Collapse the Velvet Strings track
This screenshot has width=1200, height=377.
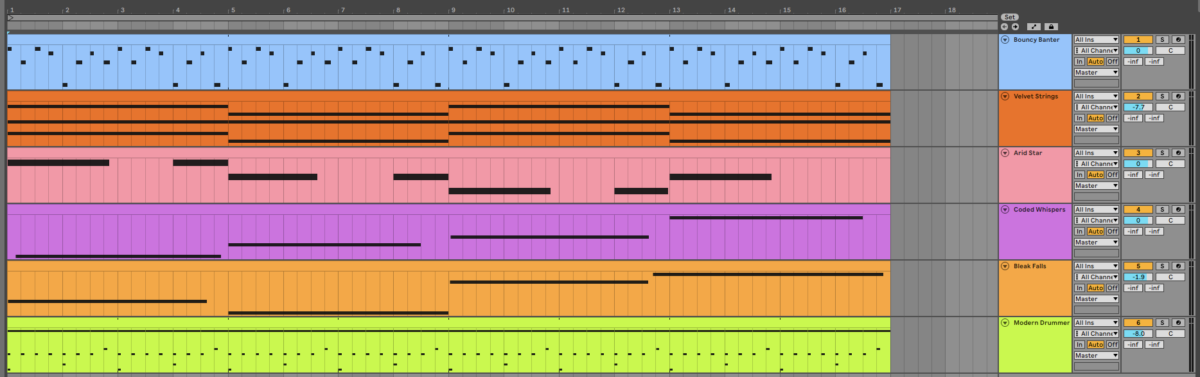tap(1005, 96)
